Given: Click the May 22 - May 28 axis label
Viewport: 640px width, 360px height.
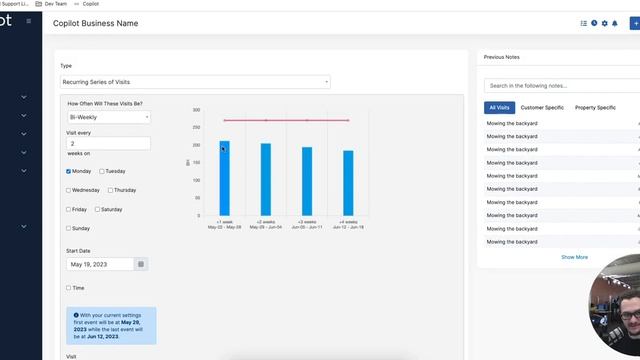Looking at the screenshot, I should coord(224,227).
